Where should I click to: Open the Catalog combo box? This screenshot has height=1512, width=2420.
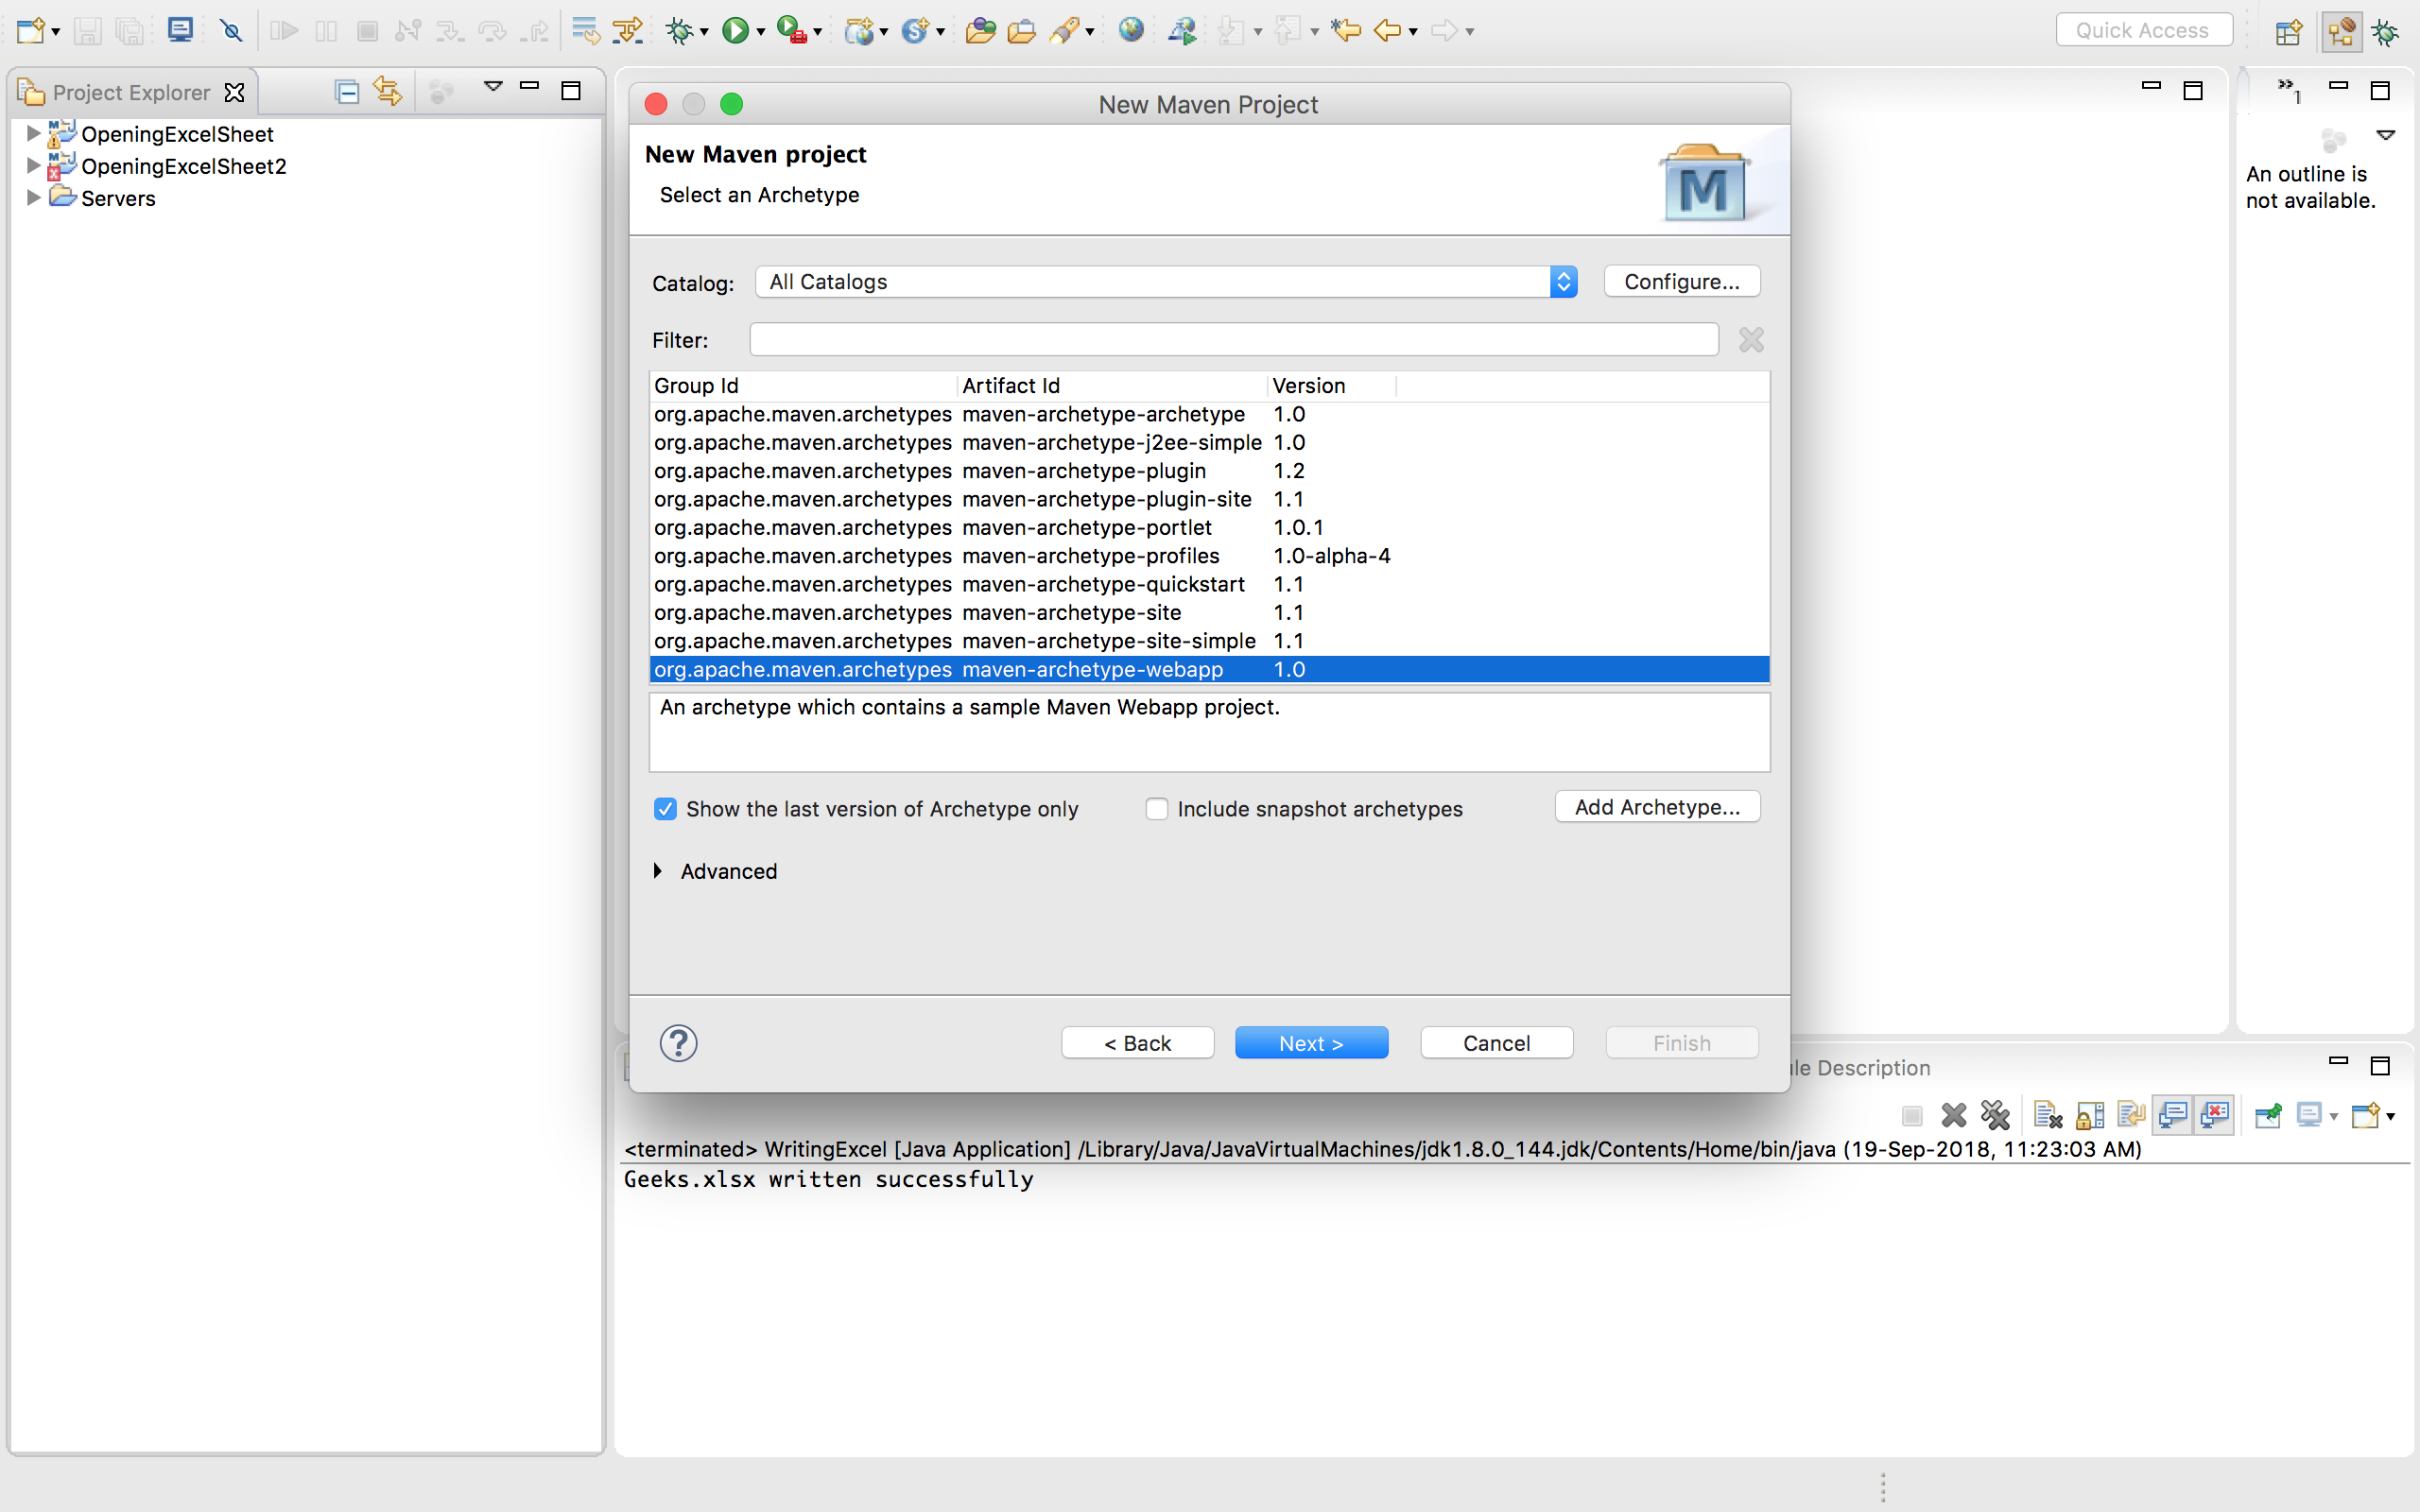[1166, 282]
